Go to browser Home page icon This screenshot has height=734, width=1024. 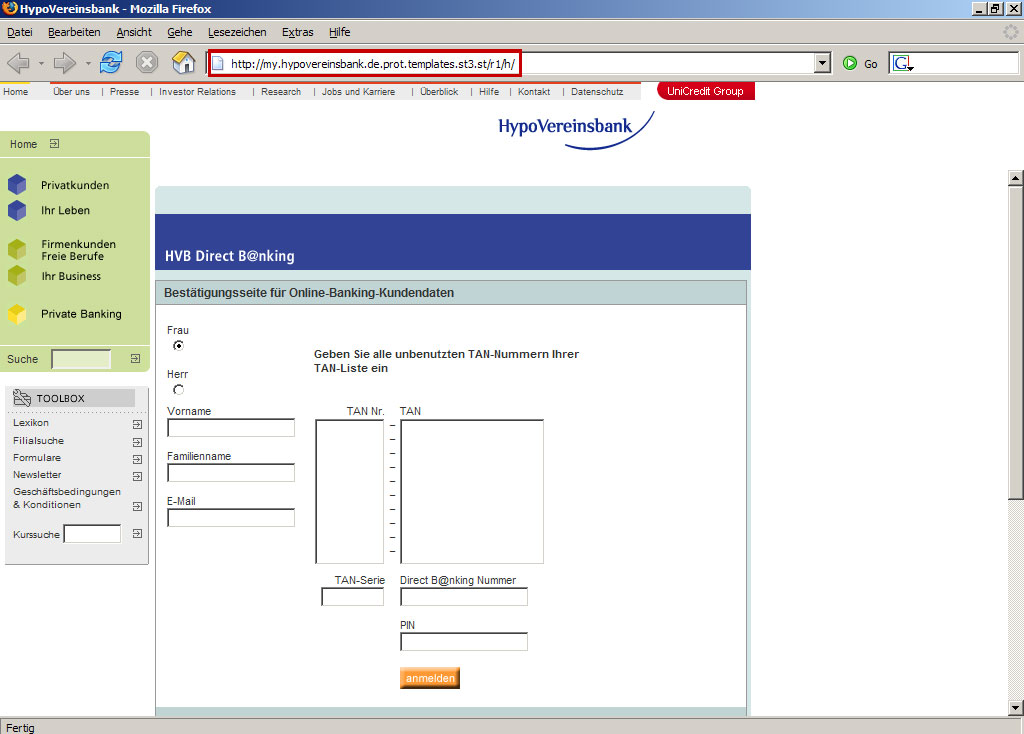(x=184, y=63)
